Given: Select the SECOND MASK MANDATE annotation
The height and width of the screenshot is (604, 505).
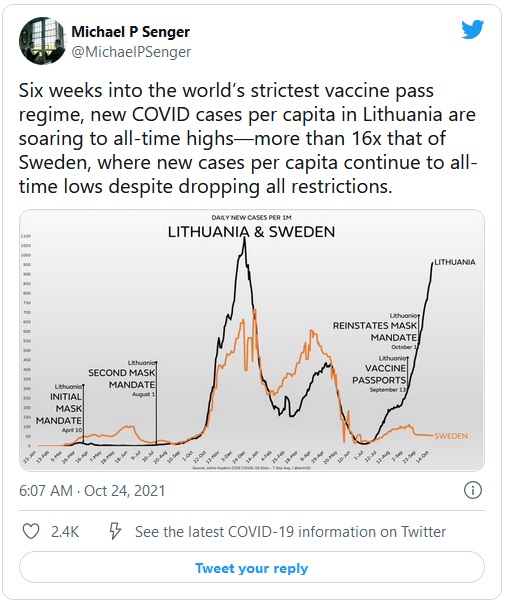Looking at the screenshot, I should click(x=122, y=379).
